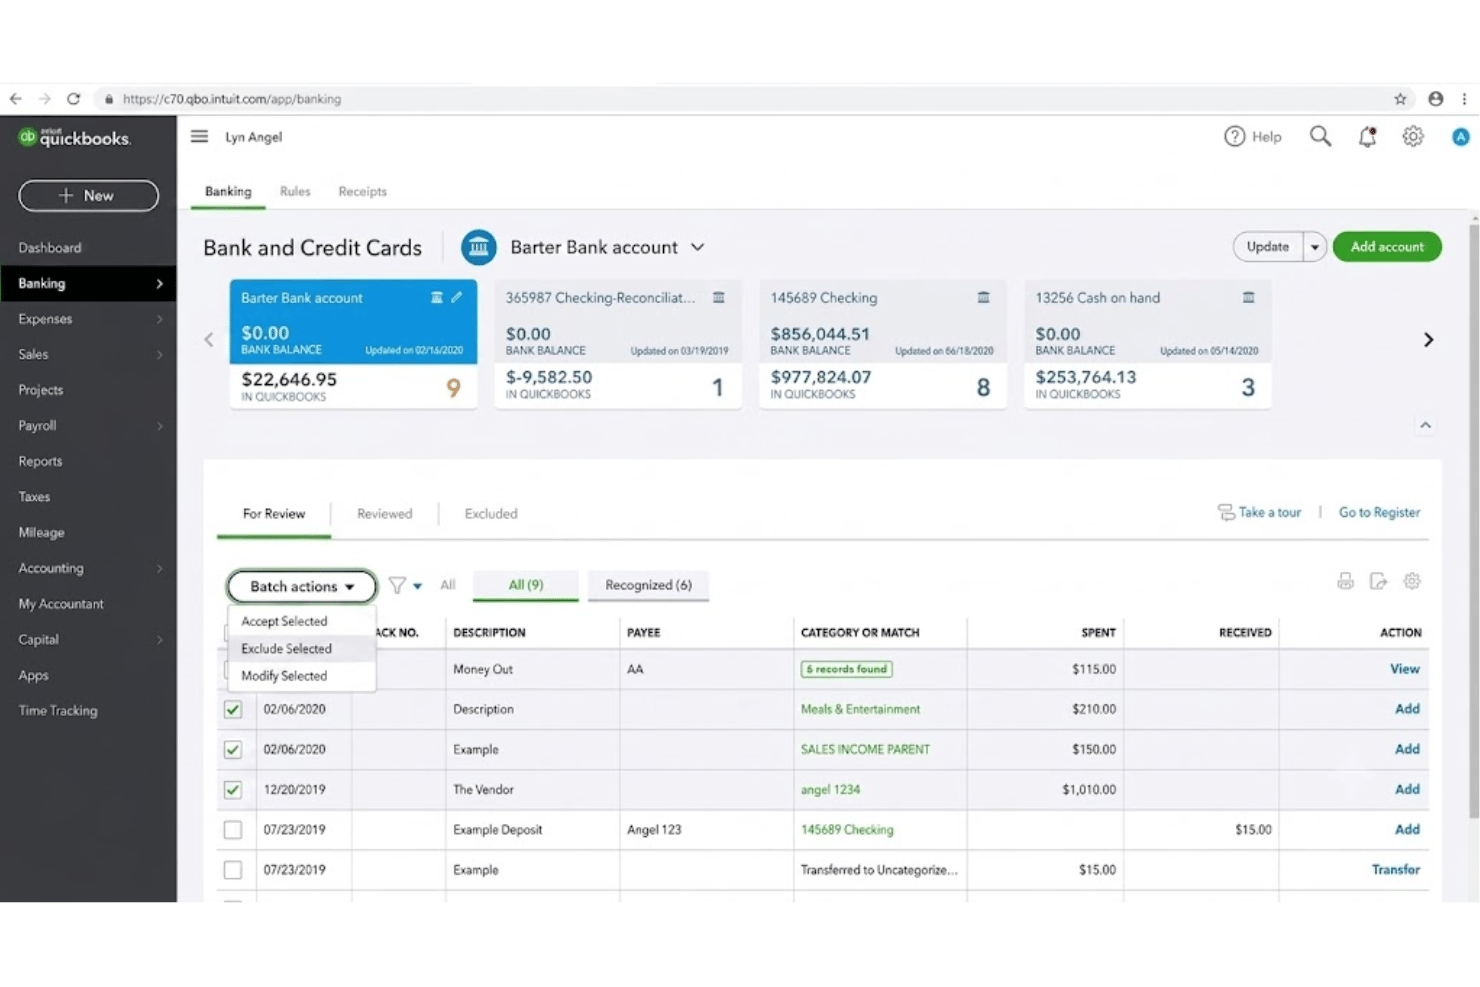Select the 145689 Checking account card
Image resolution: width=1480 pixels, height=987 pixels.
pyautogui.click(x=882, y=343)
